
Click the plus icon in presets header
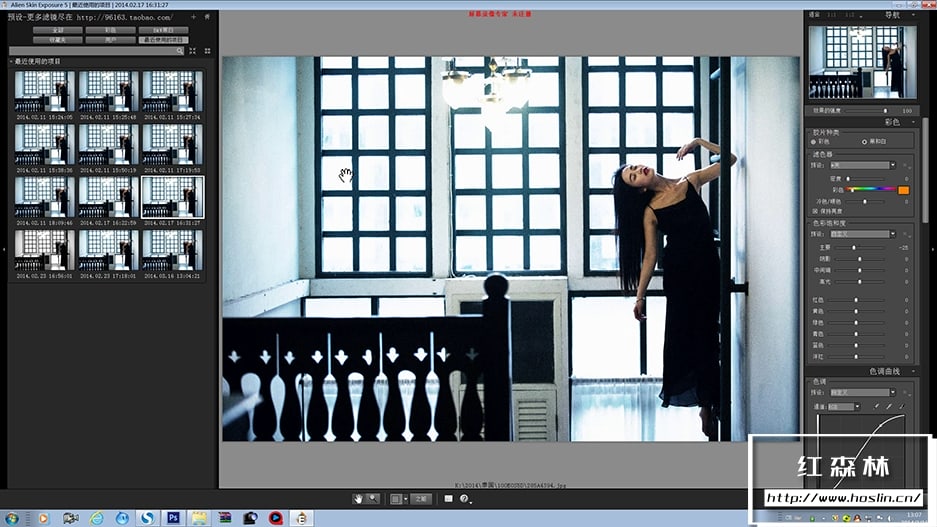click(193, 17)
